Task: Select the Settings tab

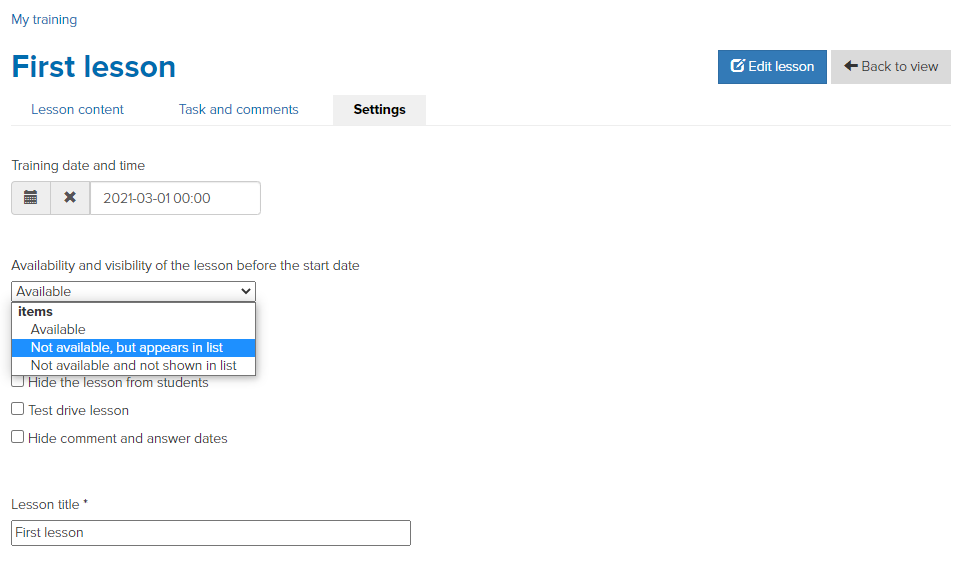Action: pos(379,109)
